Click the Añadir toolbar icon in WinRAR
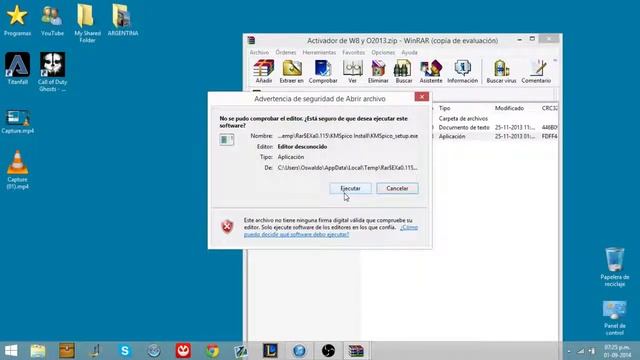The width and height of the screenshot is (640, 360). (264, 71)
